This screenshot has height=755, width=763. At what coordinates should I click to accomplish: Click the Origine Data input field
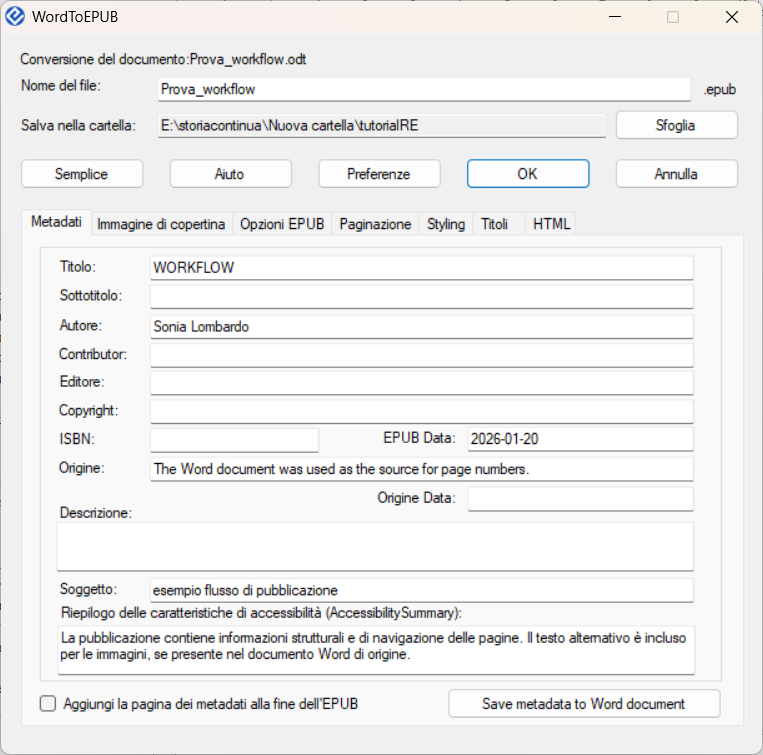tap(580, 499)
